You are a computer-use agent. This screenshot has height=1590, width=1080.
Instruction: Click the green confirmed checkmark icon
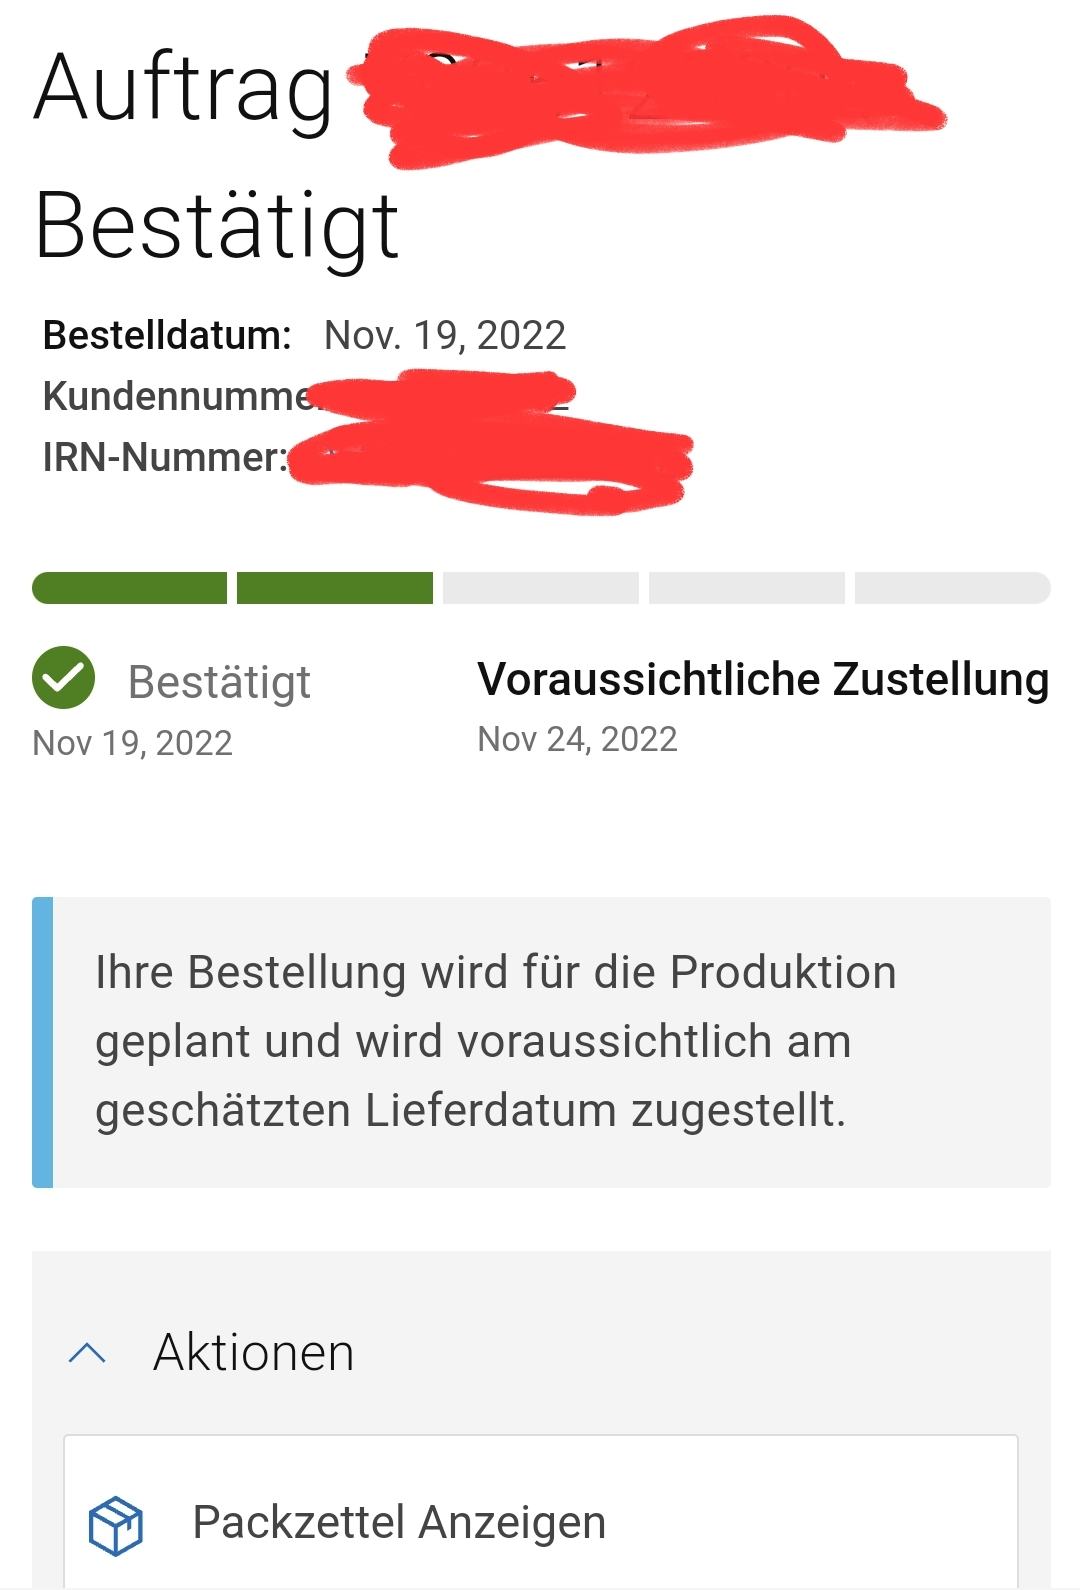63,678
